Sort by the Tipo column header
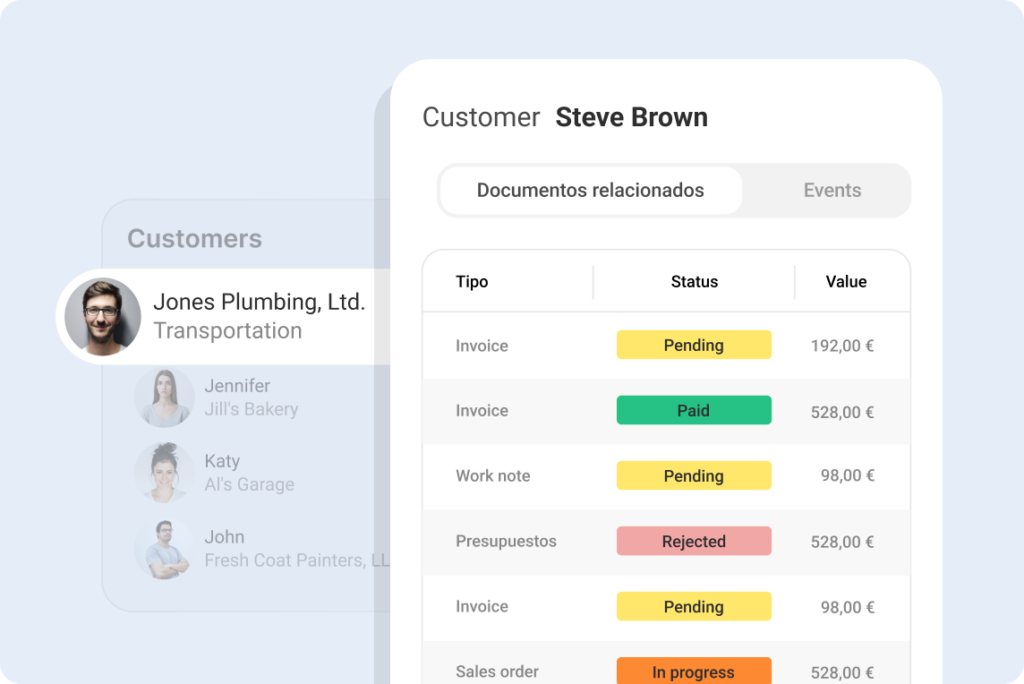 pyautogui.click(x=472, y=282)
